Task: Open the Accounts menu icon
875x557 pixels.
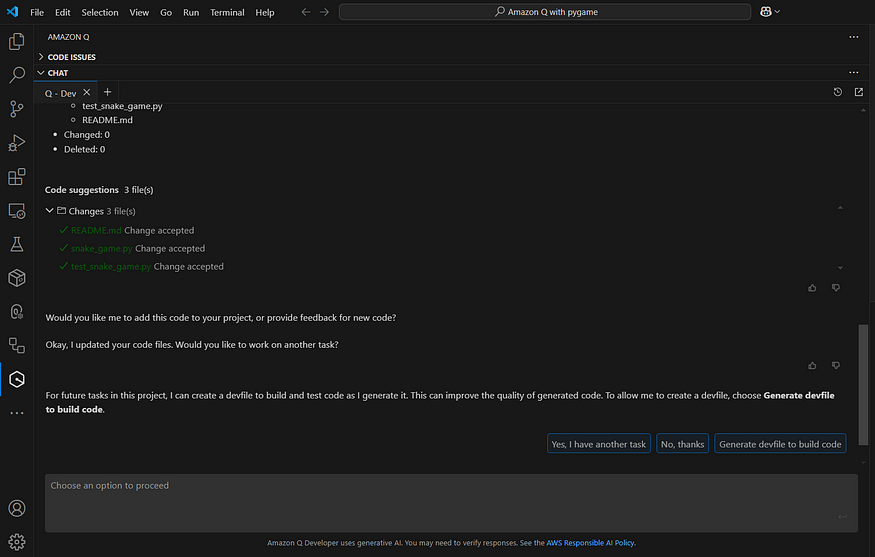Action: [17, 508]
